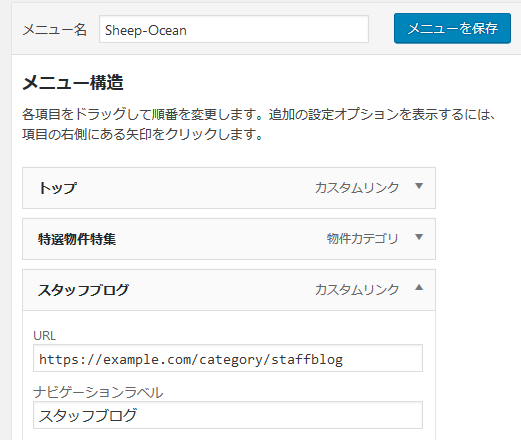The height and width of the screenshot is (440, 521).
Task: Click the カスタムリンク label on トップ
Action: click(x=357, y=188)
